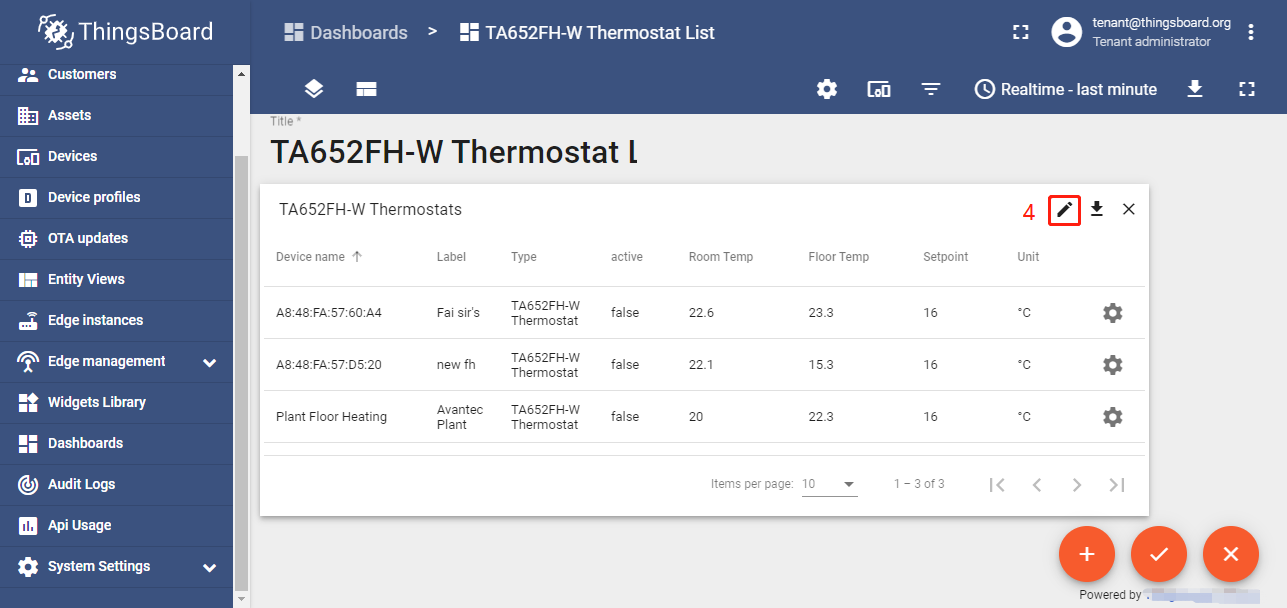Go to last page of table
The image size is (1287, 608).
[1117, 485]
